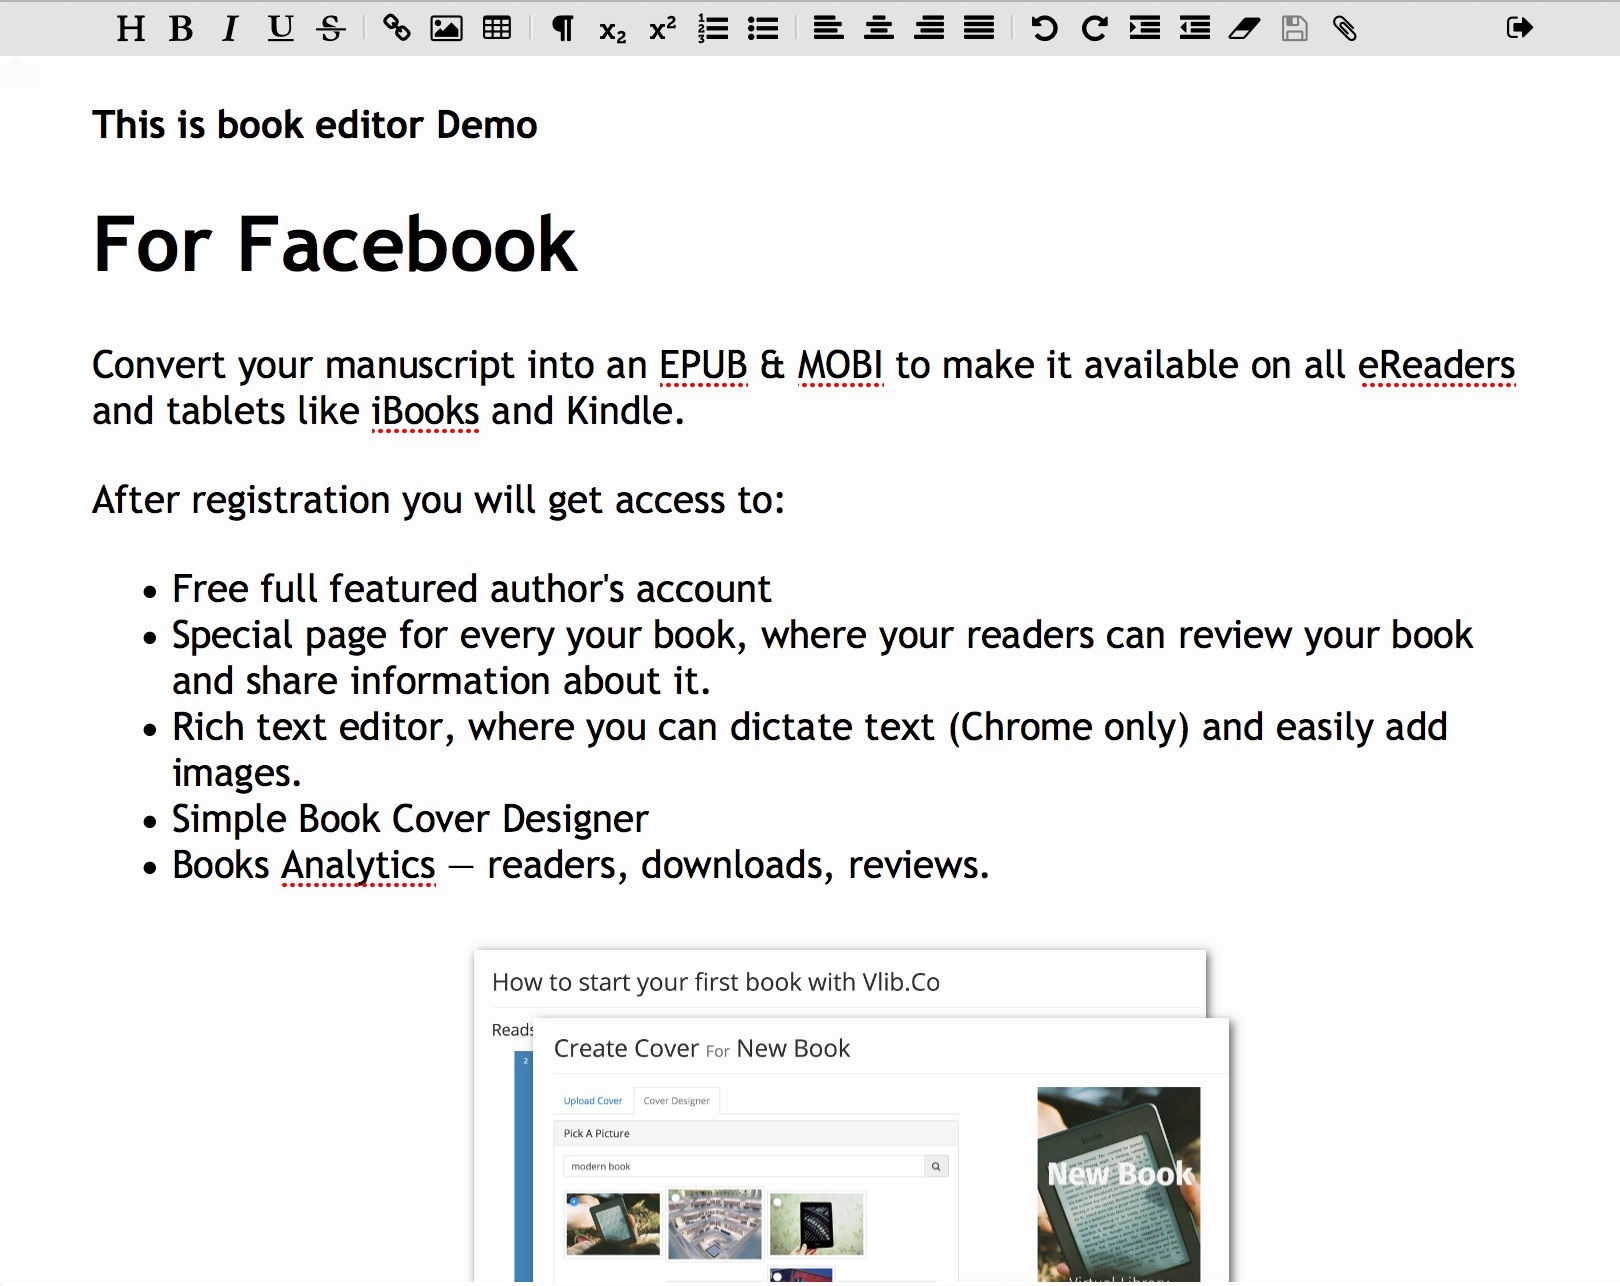Justify text alignment
The width and height of the screenshot is (1620, 1286).
tap(979, 28)
